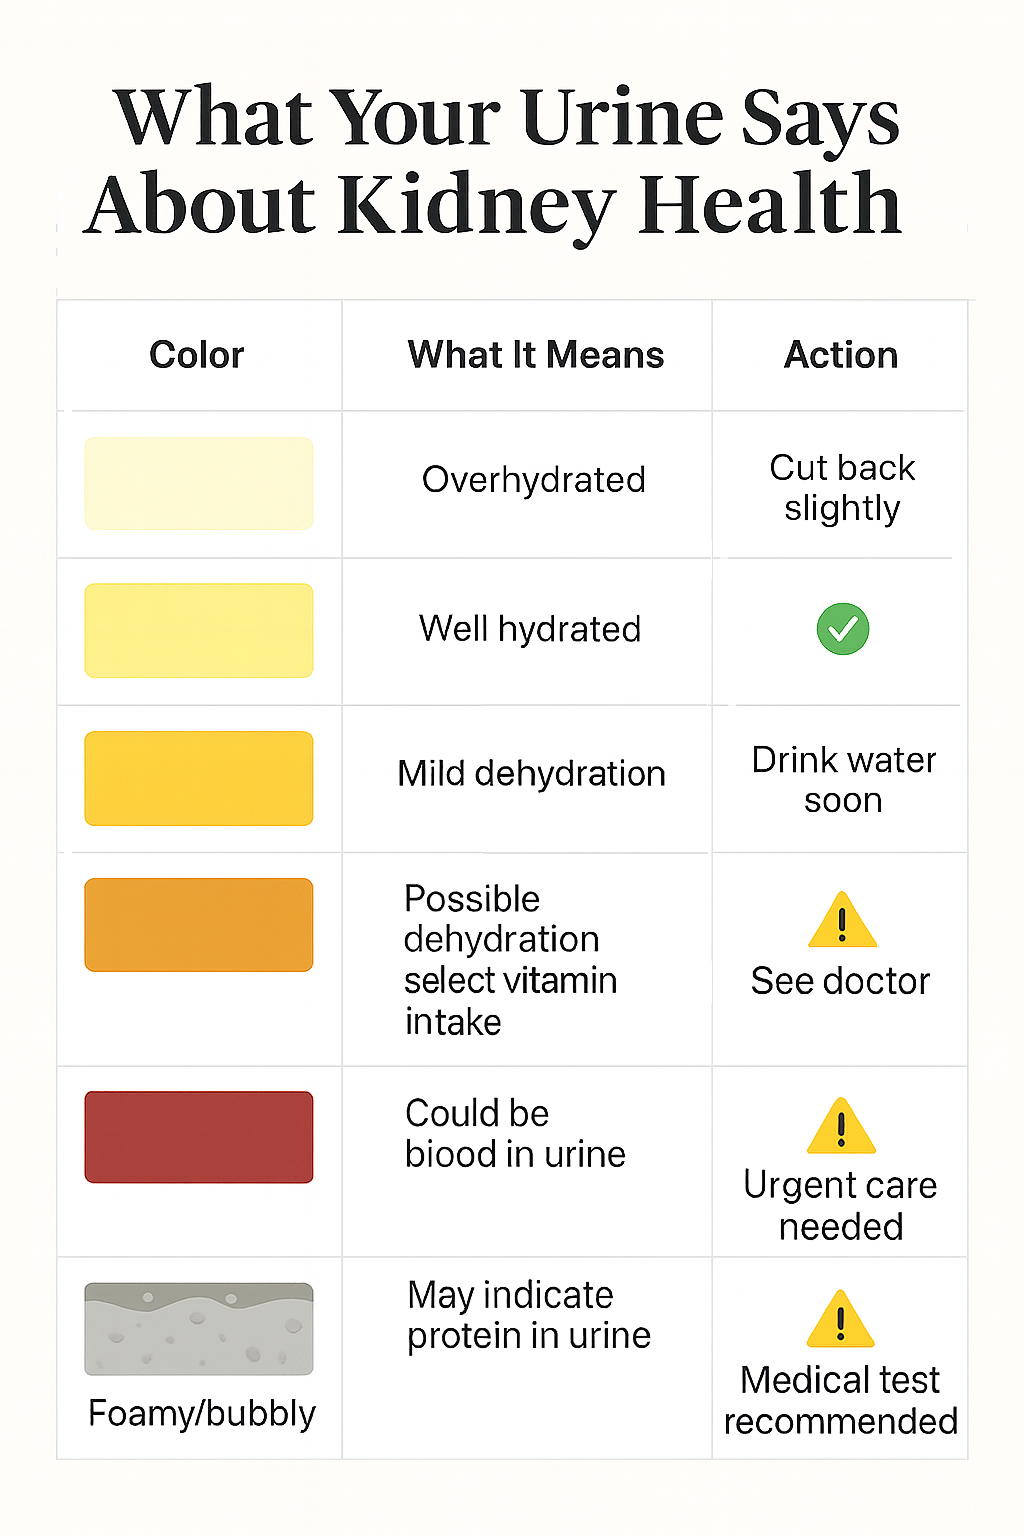Viewport: 1024px width, 1536px height.
Task: Select the light yellow color swatch
Action: pyautogui.click(x=199, y=630)
